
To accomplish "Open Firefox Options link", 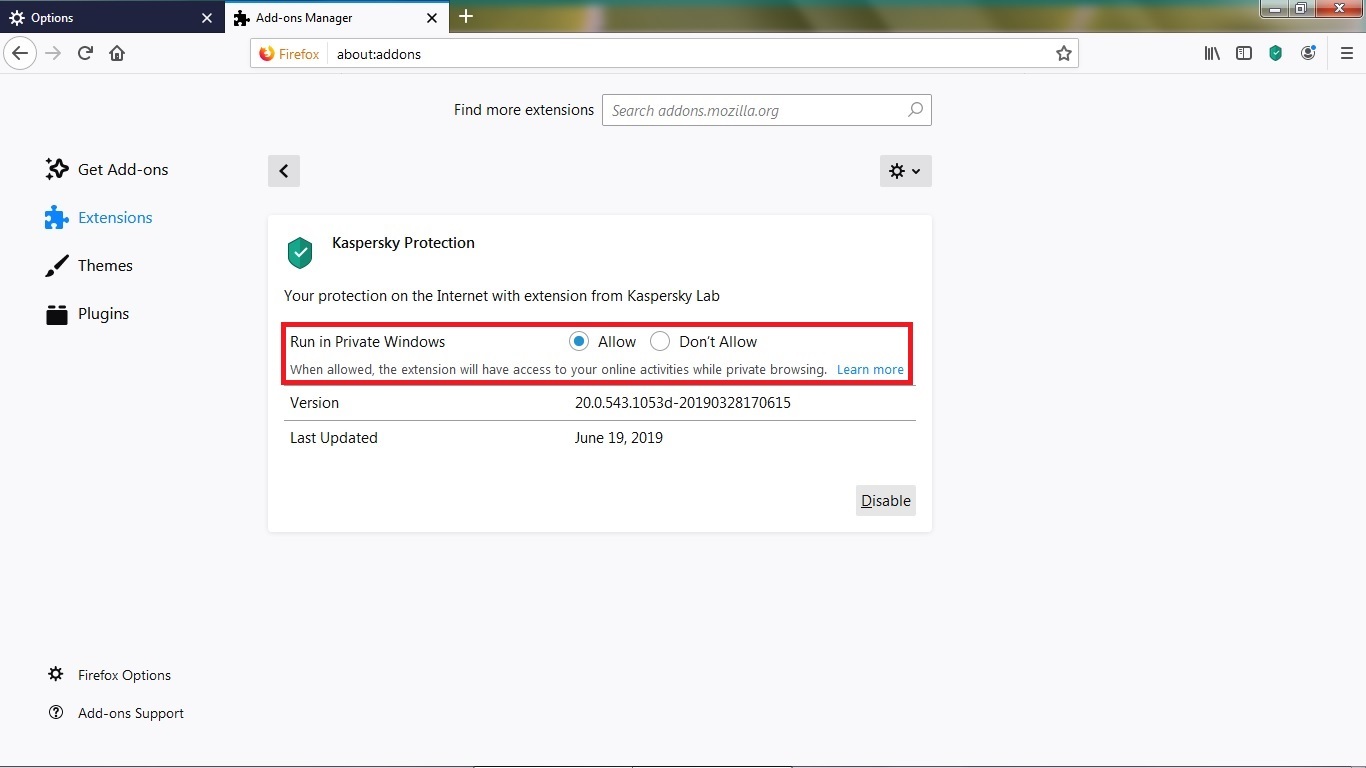I will [110, 675].
